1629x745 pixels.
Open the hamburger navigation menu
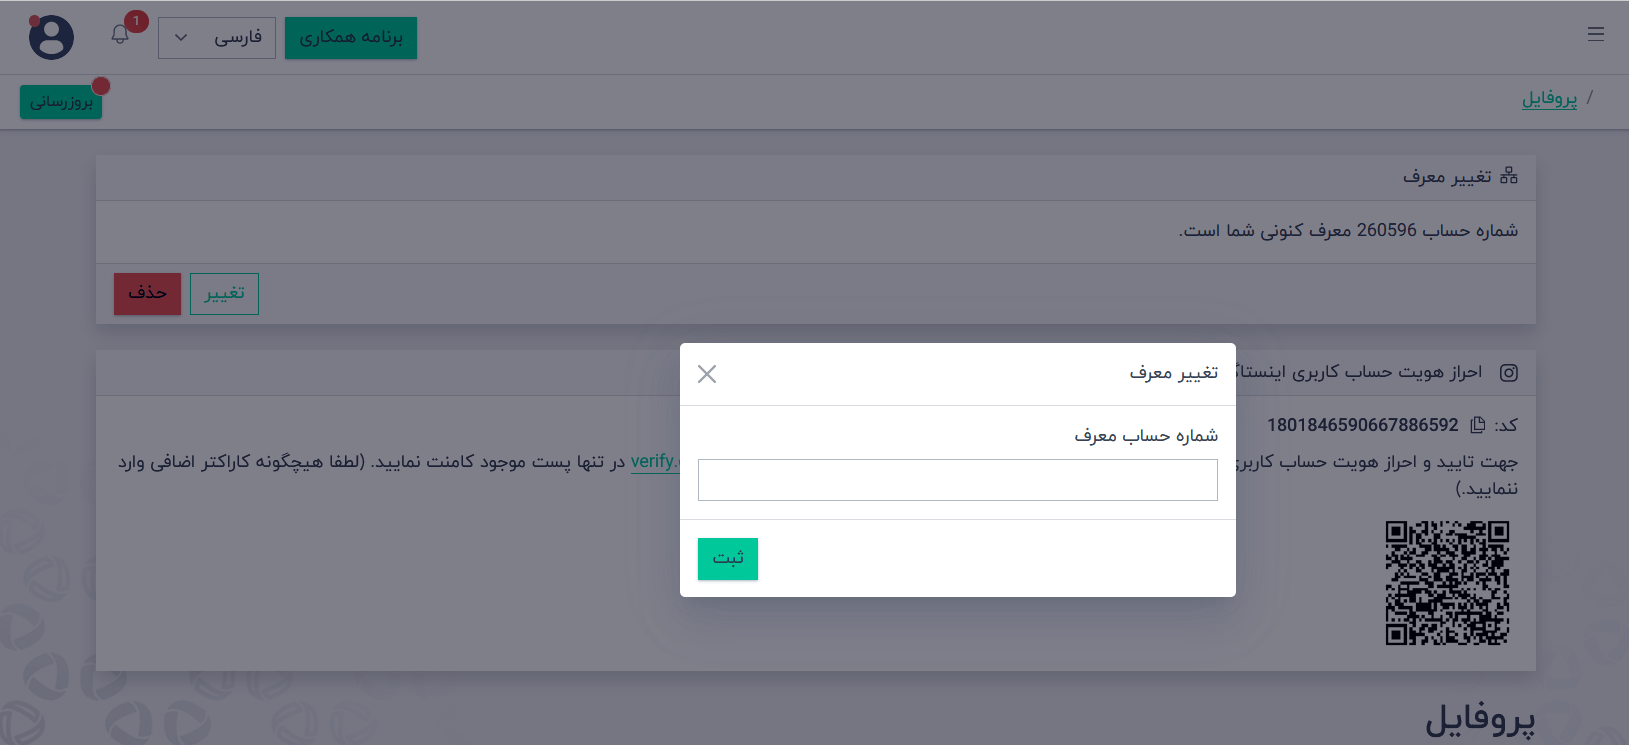pyautogui.click(x=1596, y=33)
